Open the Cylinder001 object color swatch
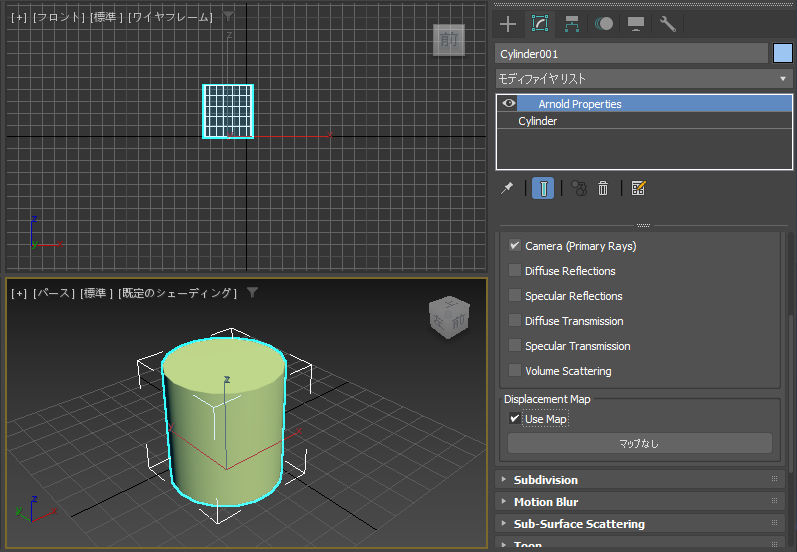The image size is (797, 552). coord(783,53)
